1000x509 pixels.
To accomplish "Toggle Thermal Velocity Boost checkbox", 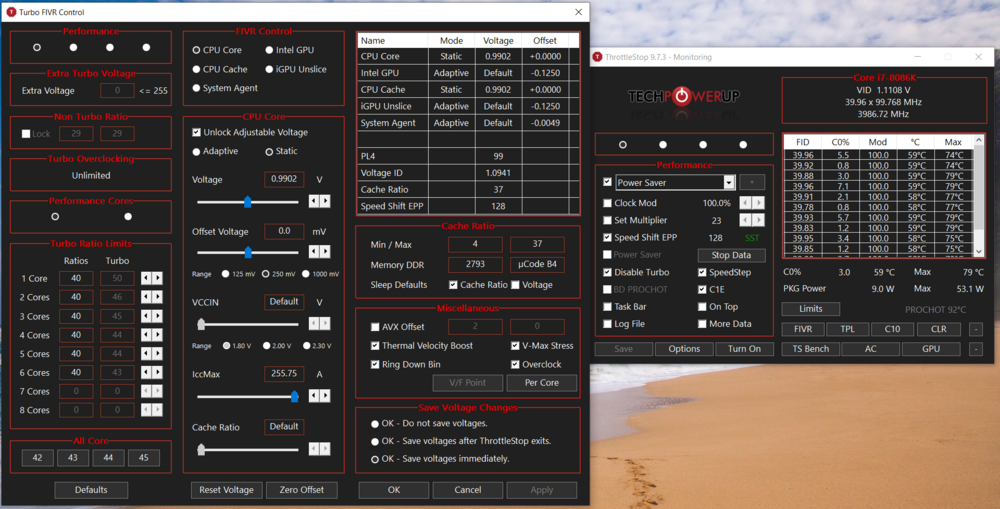I will [x=375, y=346].
